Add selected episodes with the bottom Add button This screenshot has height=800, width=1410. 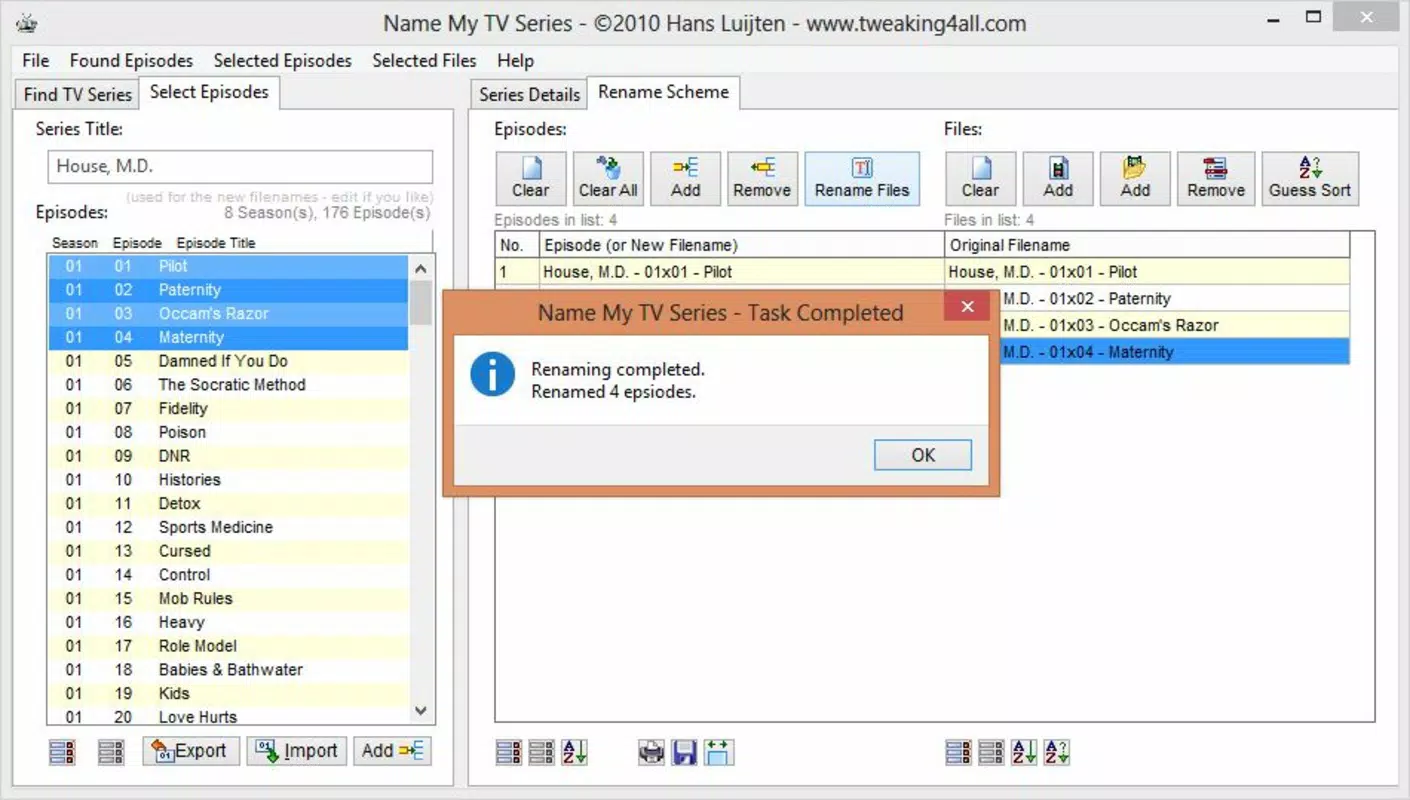point(393,751)
